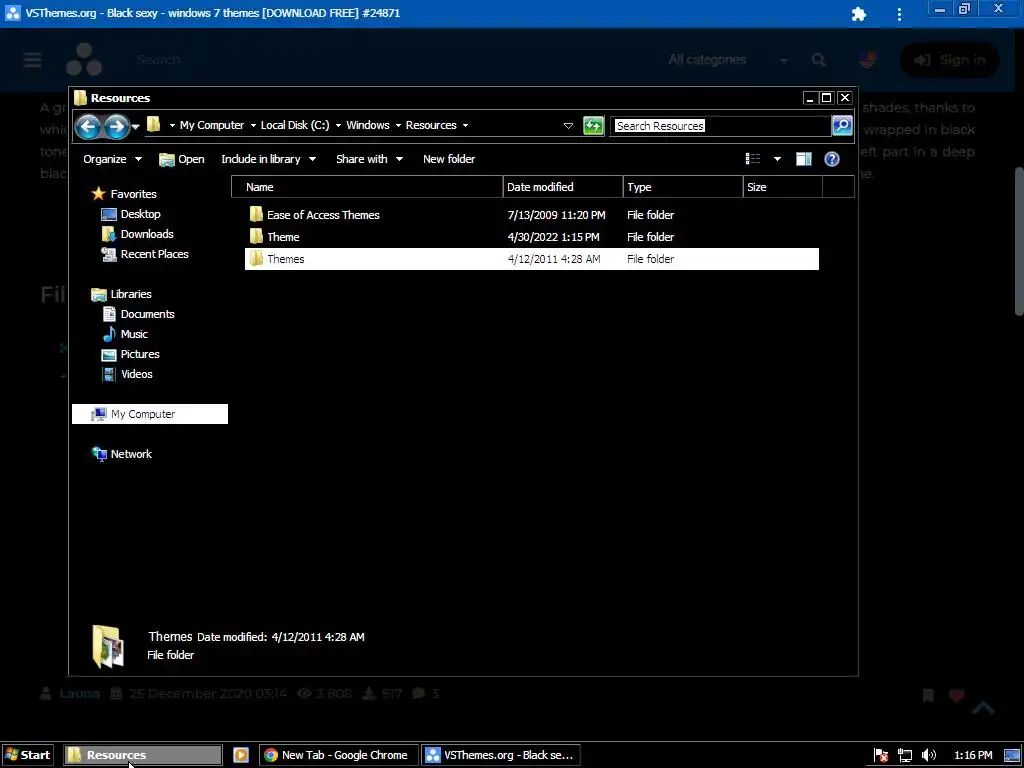The height and width of the screenshot is (768, 1024).
Task: Click the Start button on taskbar
Action: [x=27, y=755]
